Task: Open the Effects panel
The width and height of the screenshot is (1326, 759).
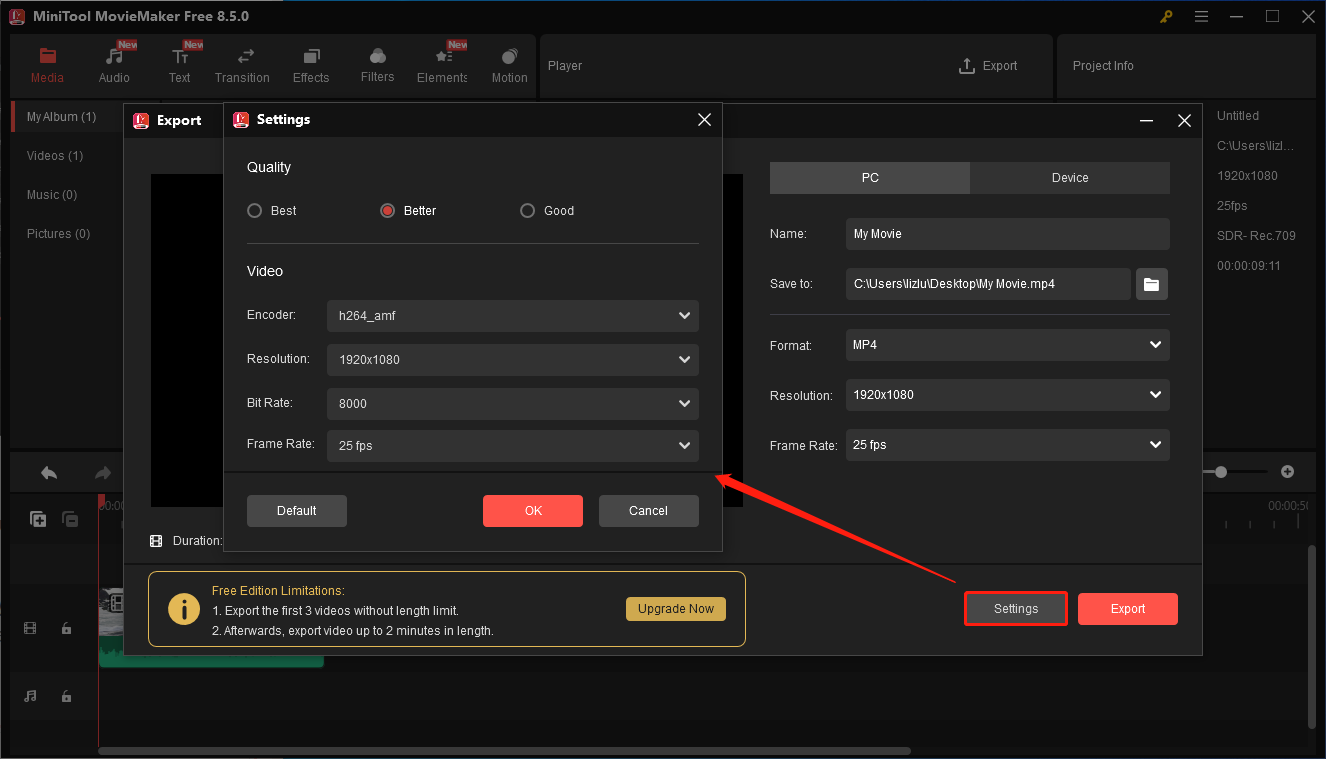Action: click(311, 65)
